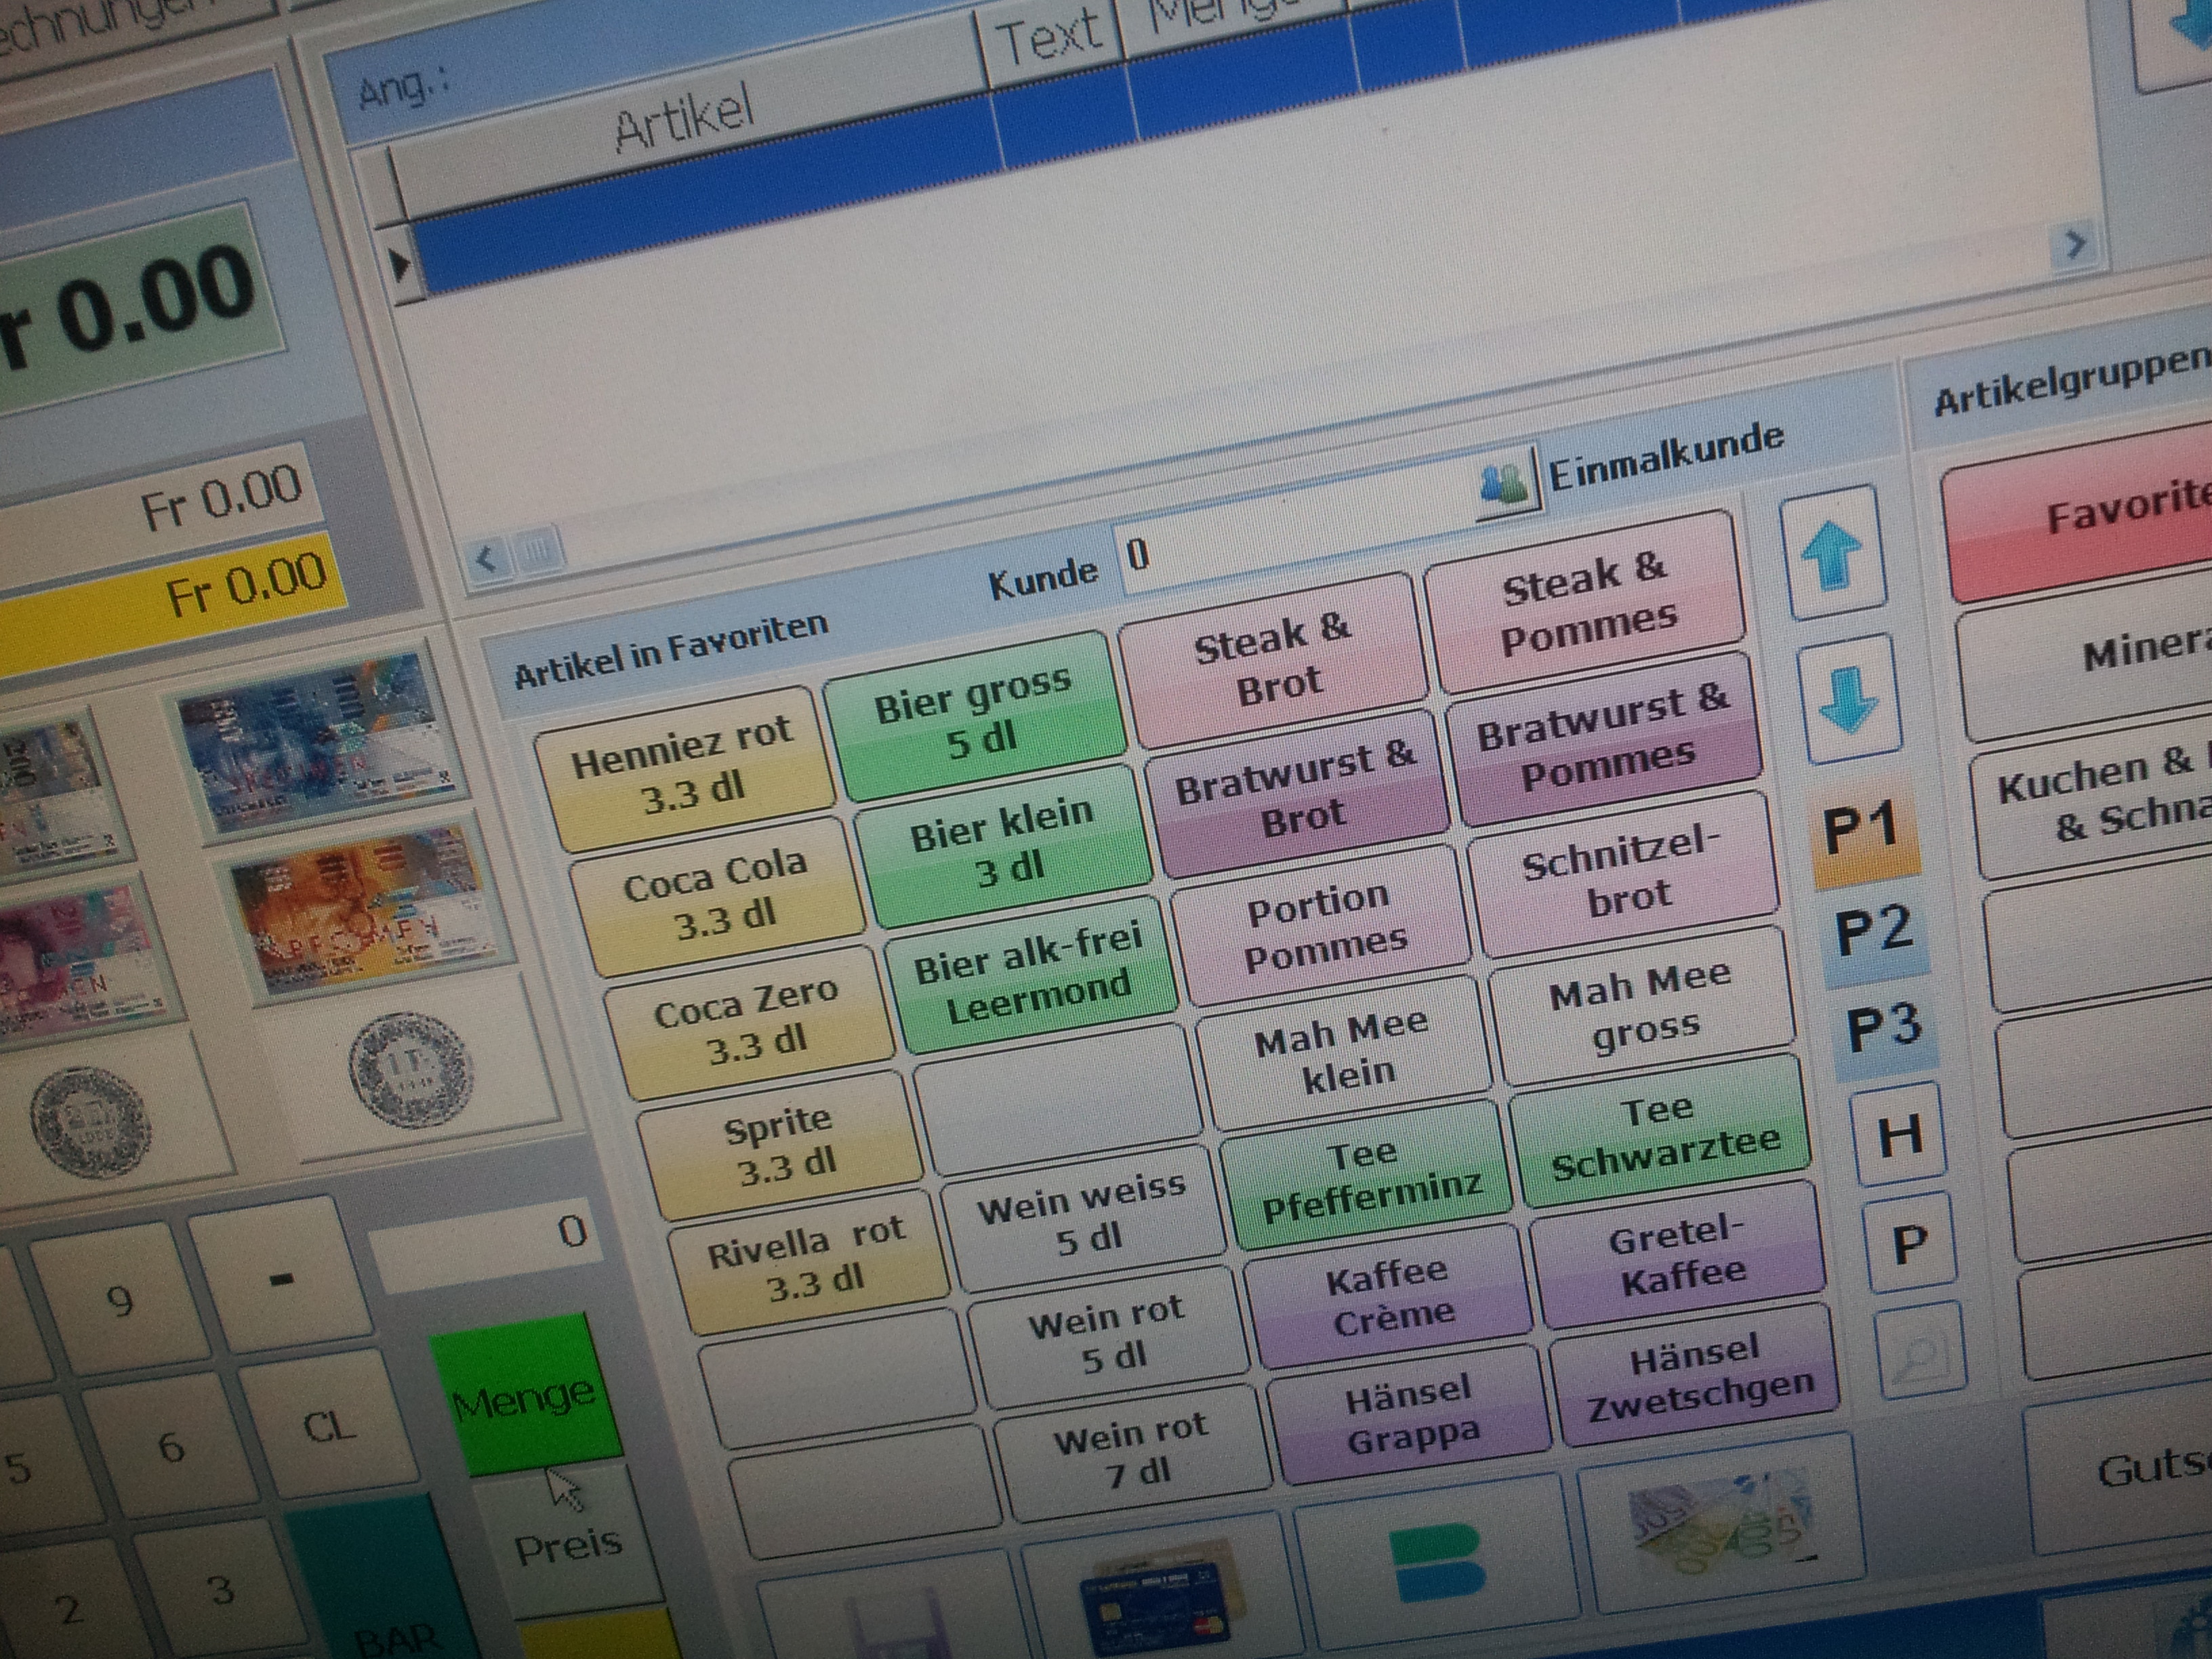
Task: Add Steak & Brot
Action: click(x=1273, y=661)
